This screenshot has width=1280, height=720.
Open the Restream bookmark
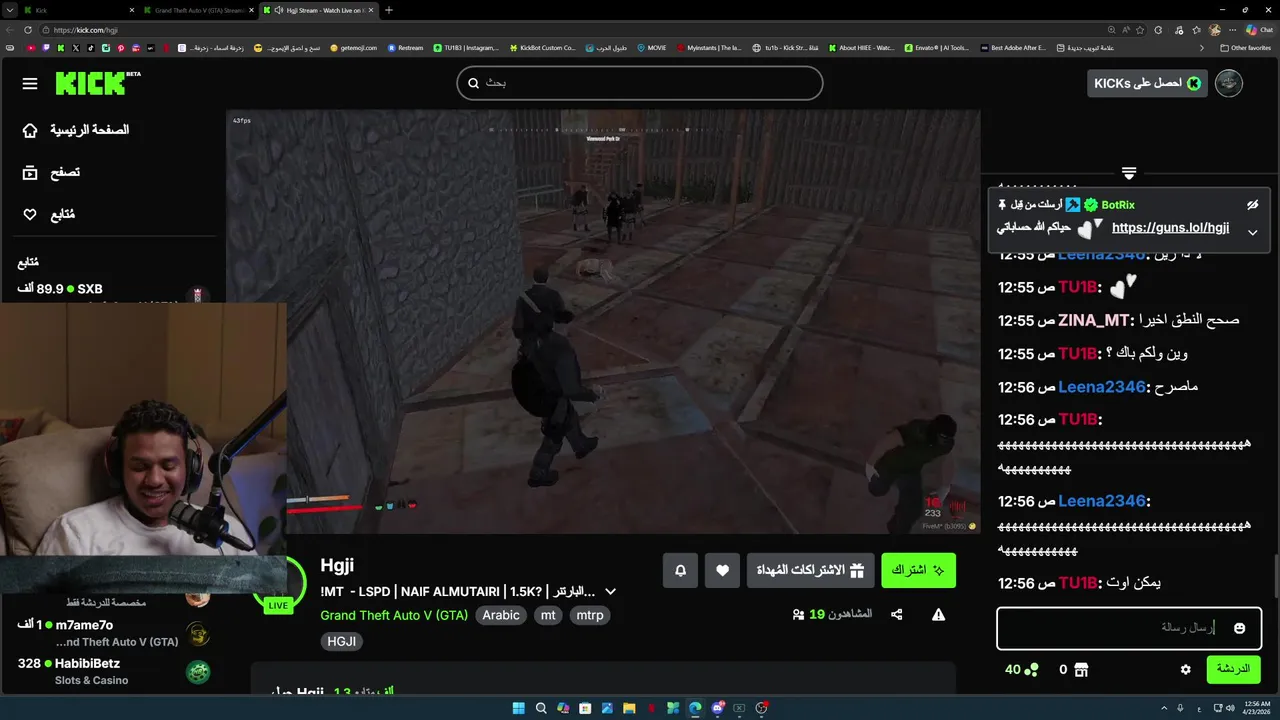pyautogui.click(x=405, y=47)
